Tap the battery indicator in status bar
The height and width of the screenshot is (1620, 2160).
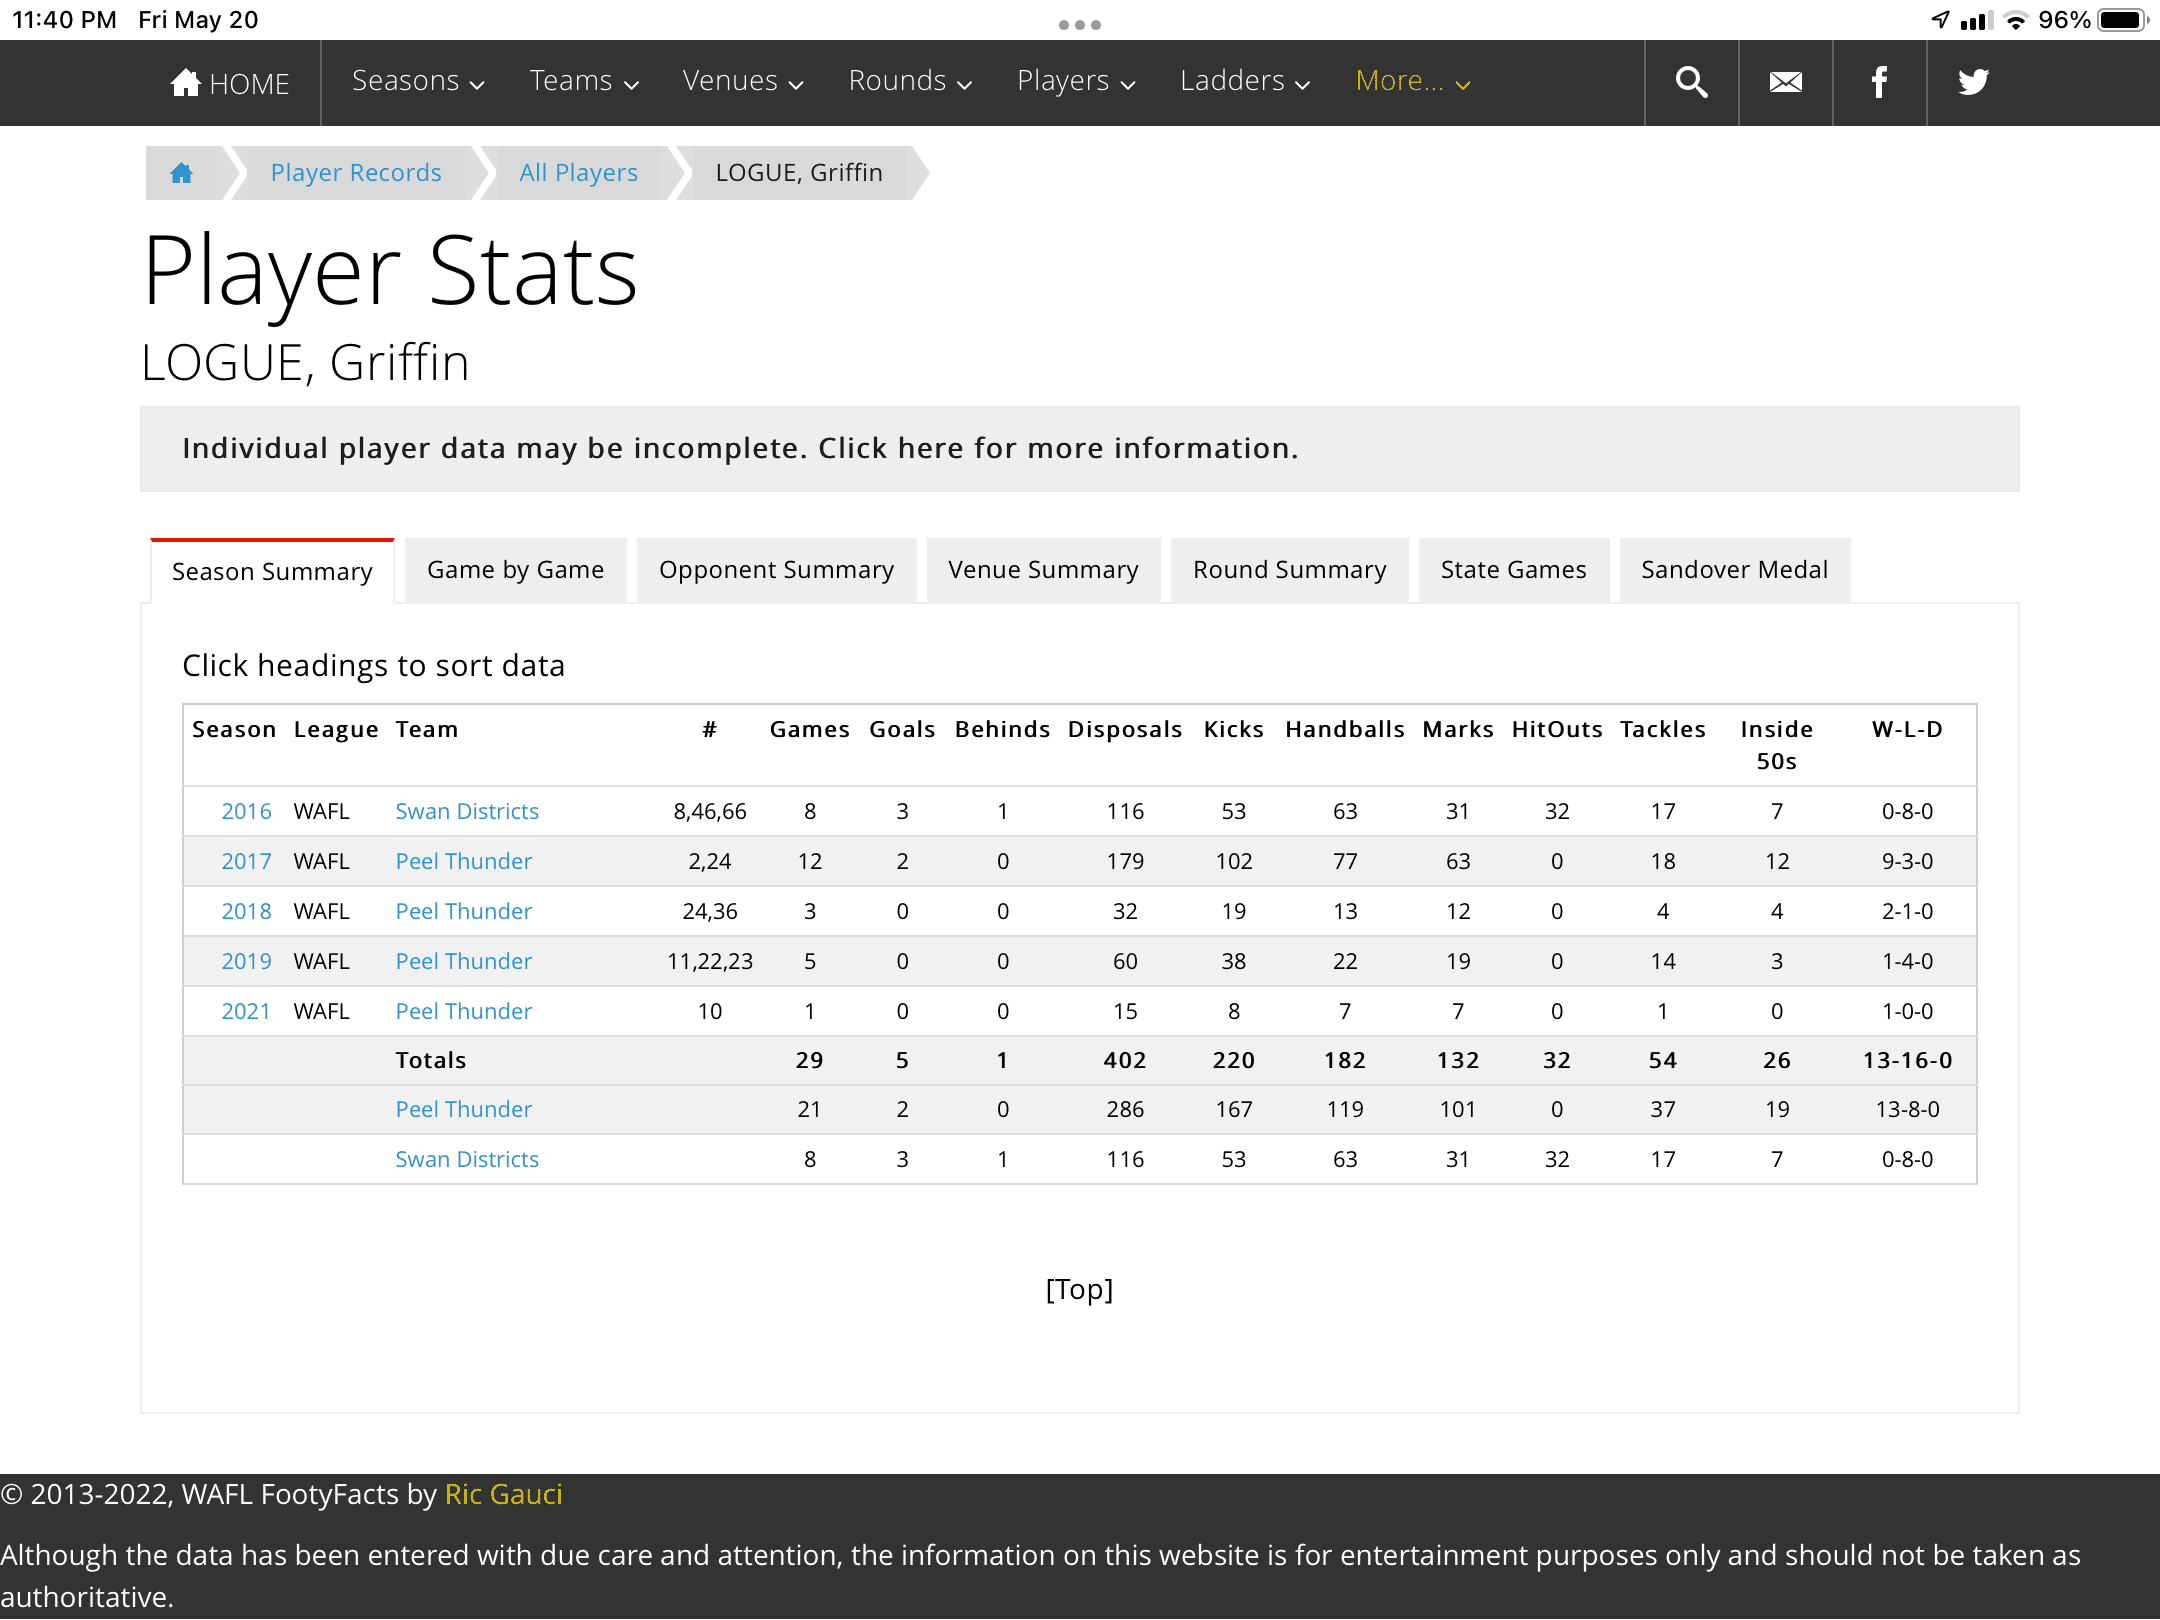pyautogui.click(x=2122, y=20)
